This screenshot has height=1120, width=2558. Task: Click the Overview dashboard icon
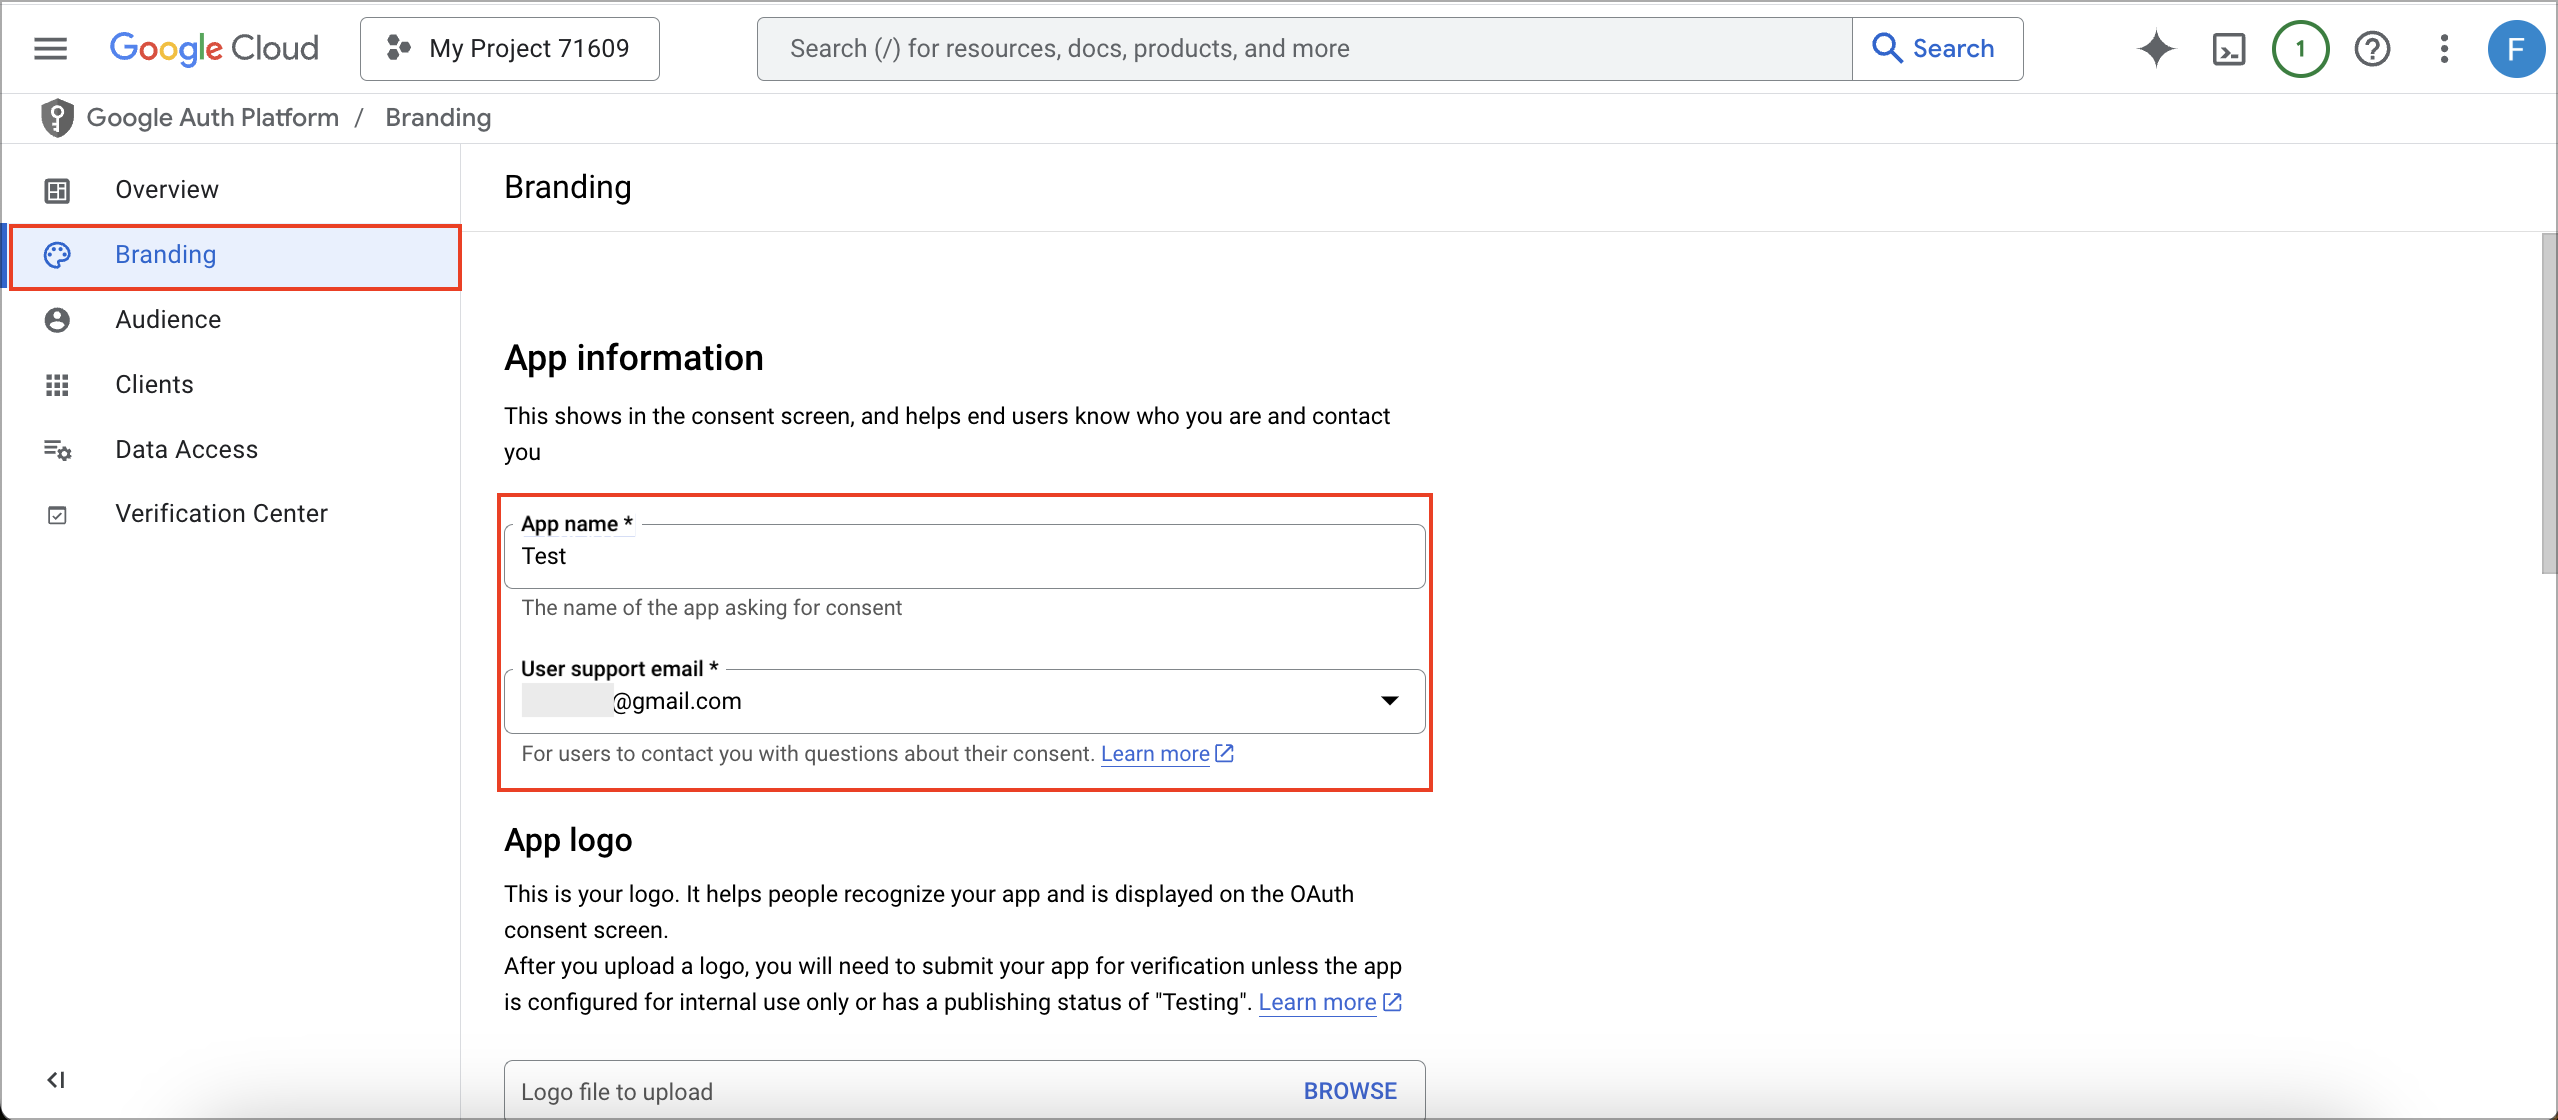(x=57, y=190)
